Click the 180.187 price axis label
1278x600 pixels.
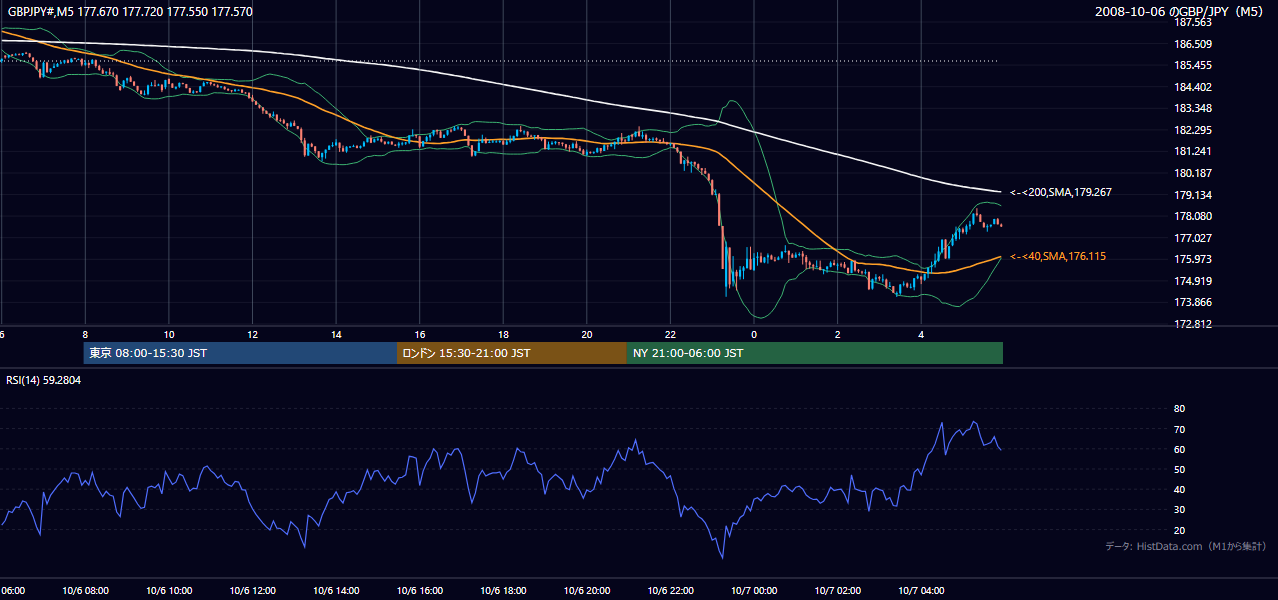[x=1192, y=173]
